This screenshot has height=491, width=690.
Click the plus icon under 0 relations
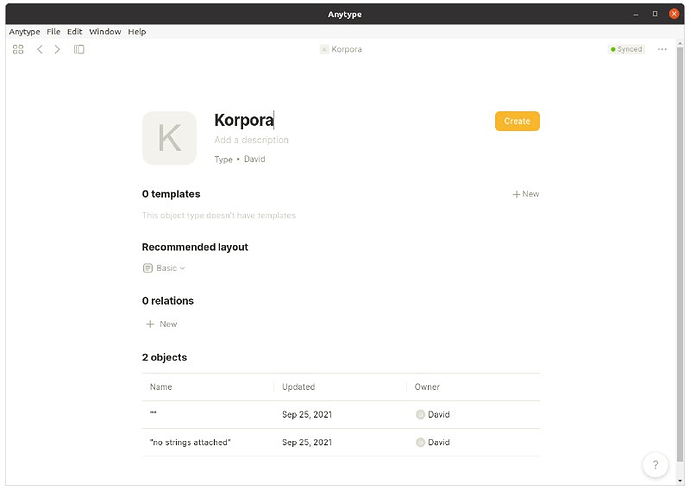tap(150, 324)
